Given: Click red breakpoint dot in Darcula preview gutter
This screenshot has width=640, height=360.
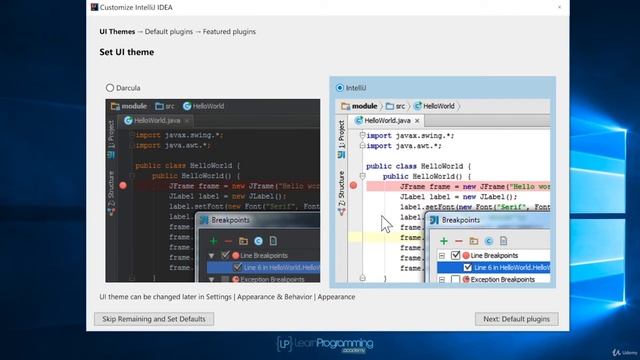Looking at the screenshot, I should coord(123,185).
